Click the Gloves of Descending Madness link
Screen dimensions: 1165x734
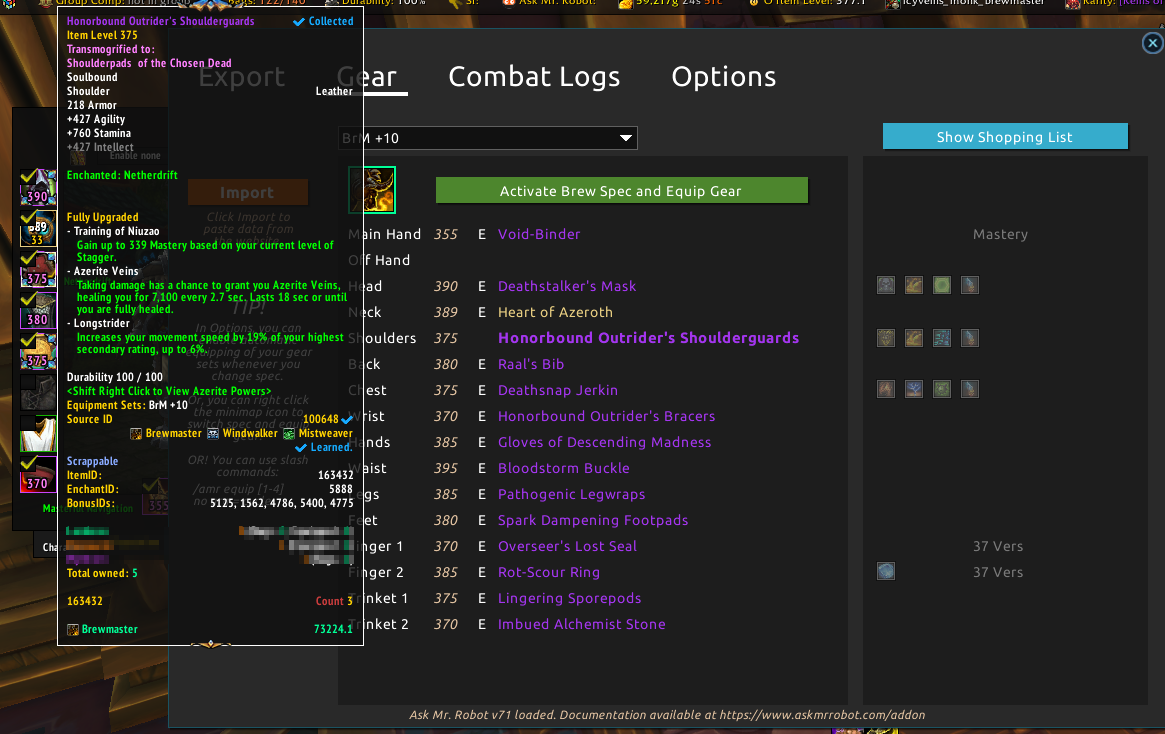point(604,442)
